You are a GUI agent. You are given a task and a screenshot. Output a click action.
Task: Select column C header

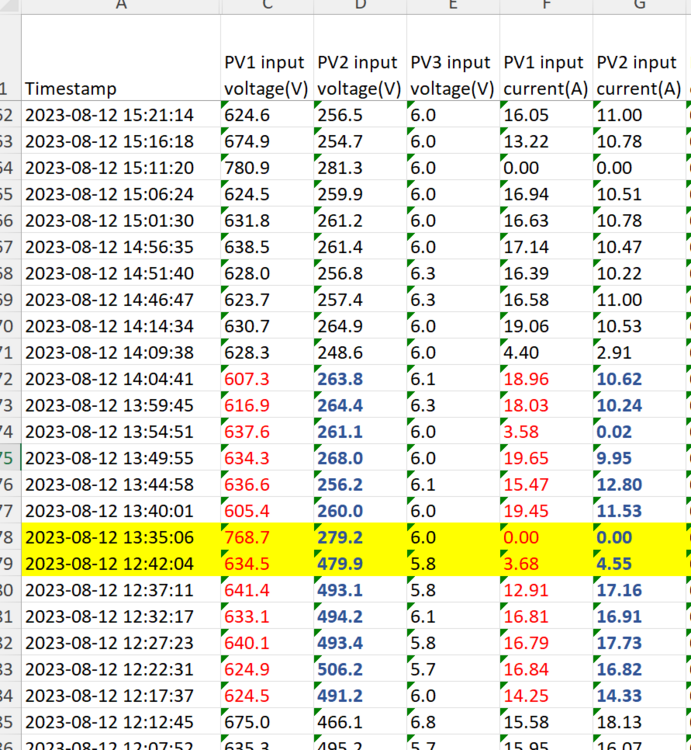point(267,6)
